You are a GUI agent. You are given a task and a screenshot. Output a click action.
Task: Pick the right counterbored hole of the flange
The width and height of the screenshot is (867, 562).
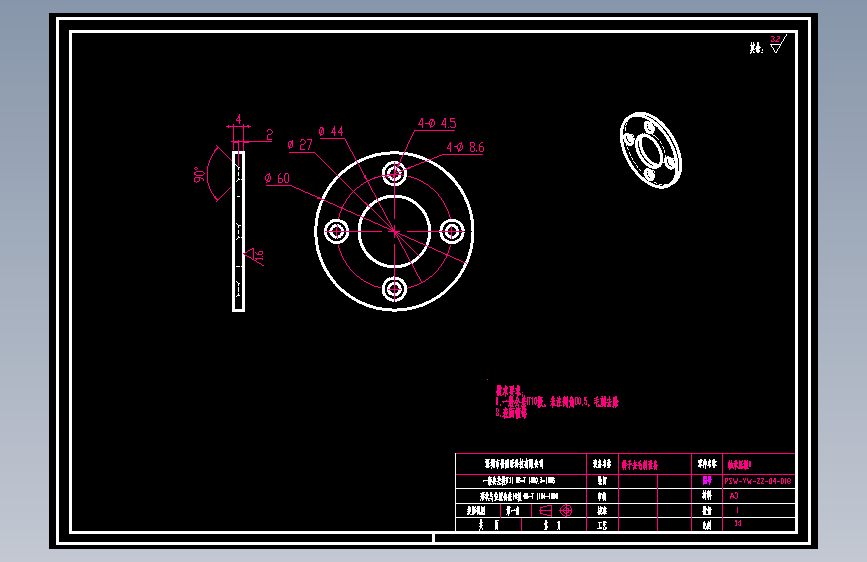452,231
